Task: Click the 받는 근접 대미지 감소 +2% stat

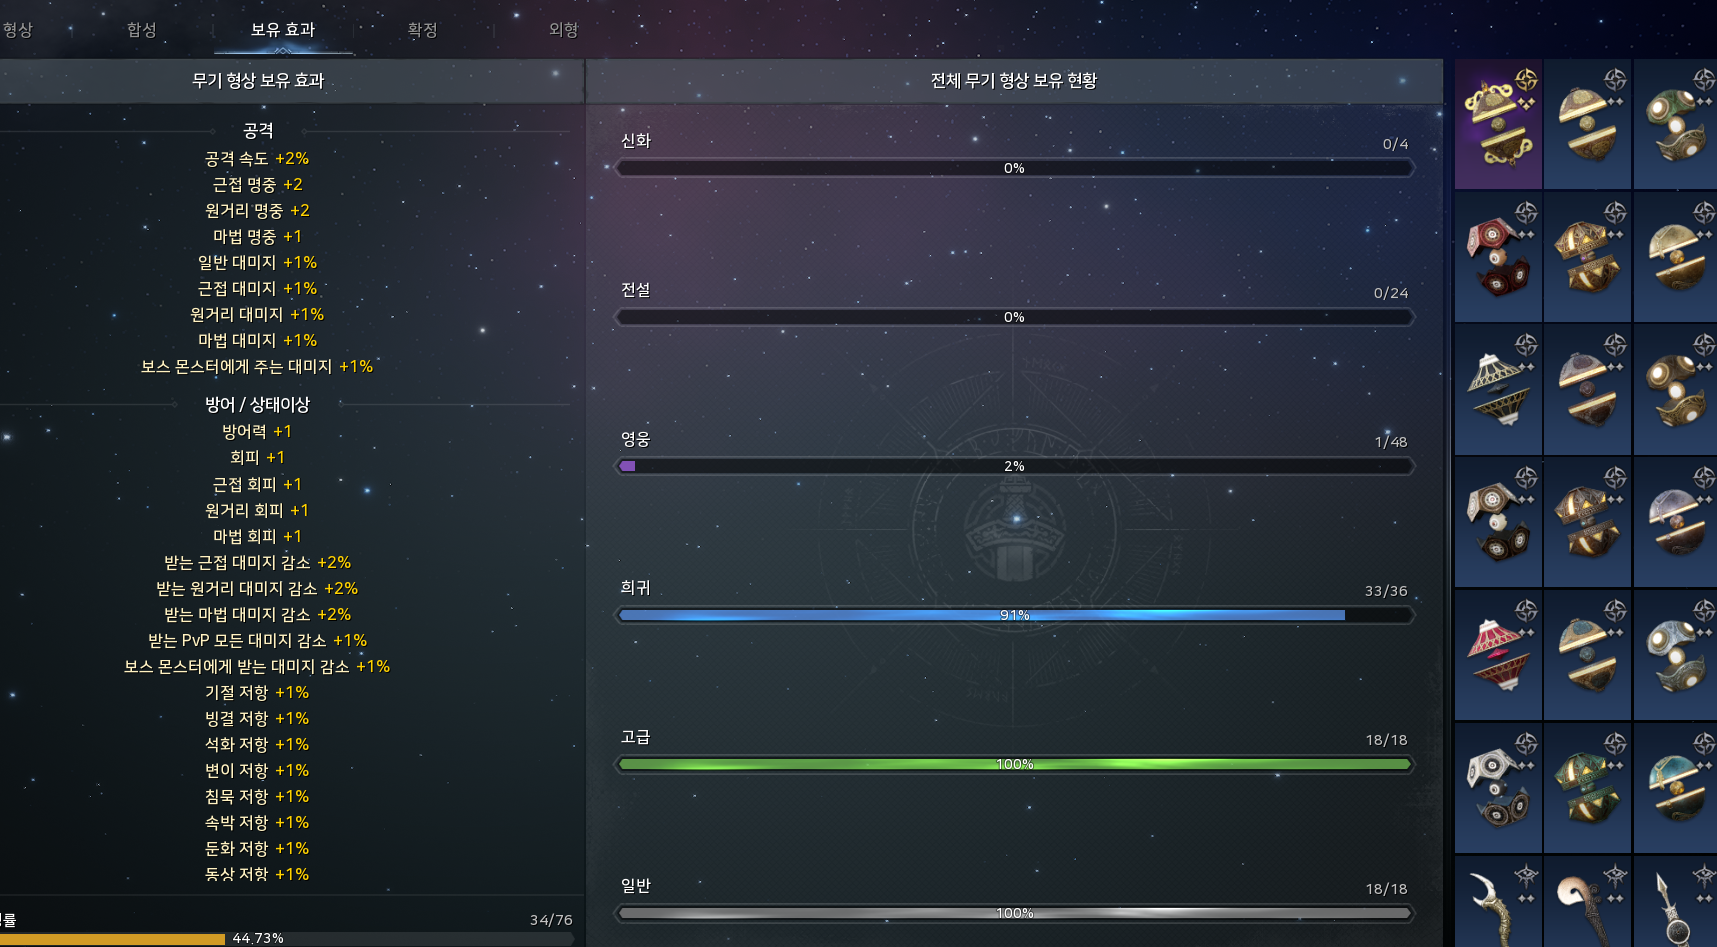Action: (x=257, y=563)
